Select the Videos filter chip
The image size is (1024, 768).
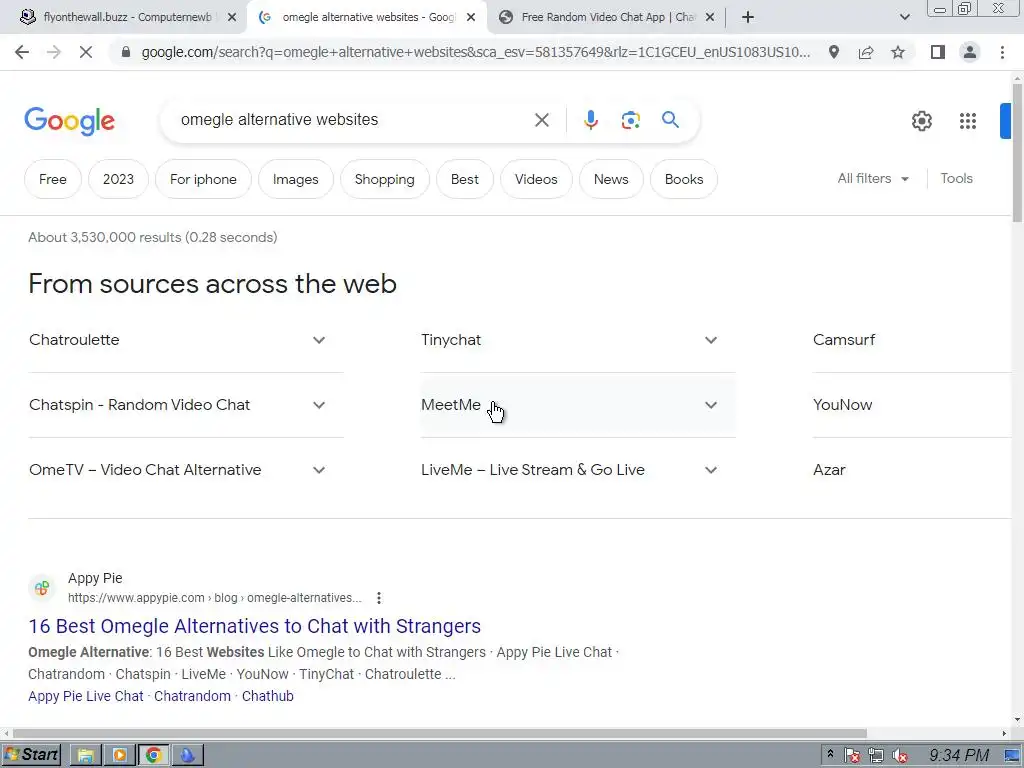tap(536, 179)
